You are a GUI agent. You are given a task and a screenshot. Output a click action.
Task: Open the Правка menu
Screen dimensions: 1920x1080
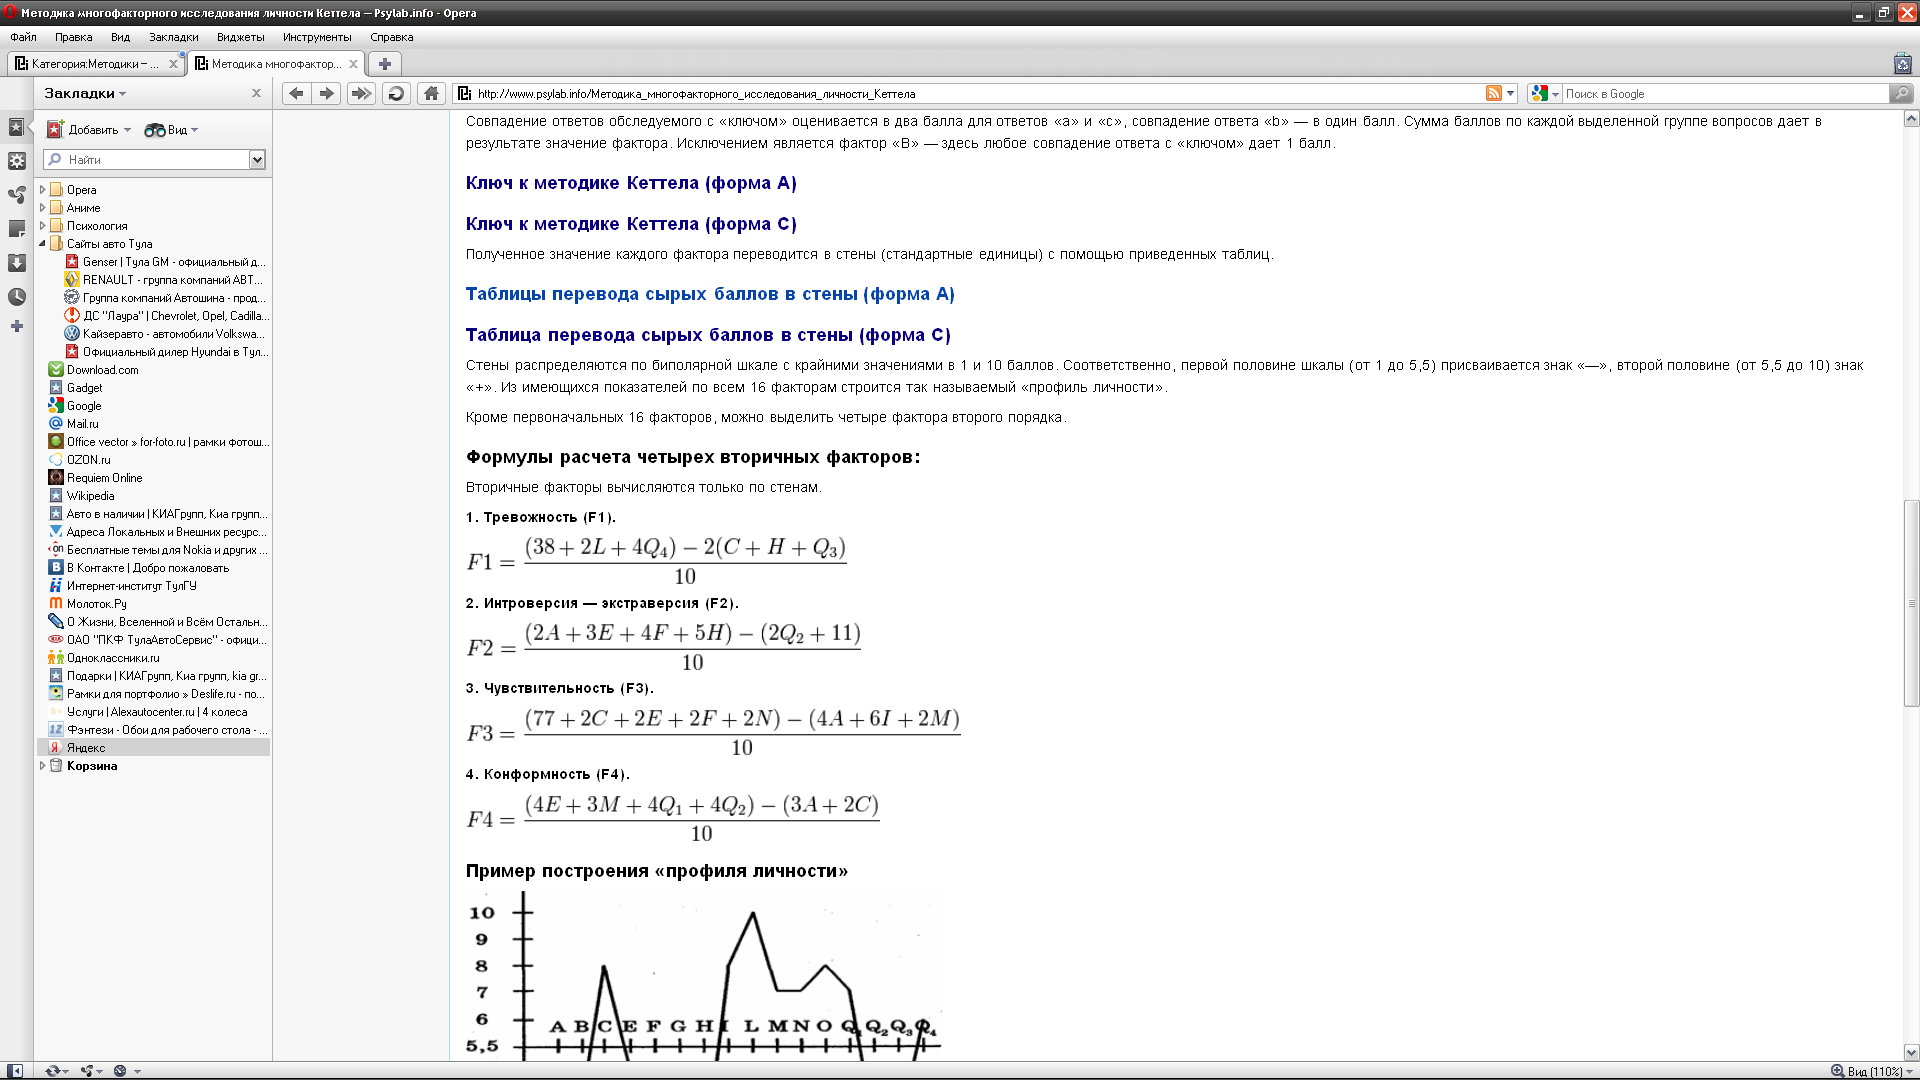(74, 37)
